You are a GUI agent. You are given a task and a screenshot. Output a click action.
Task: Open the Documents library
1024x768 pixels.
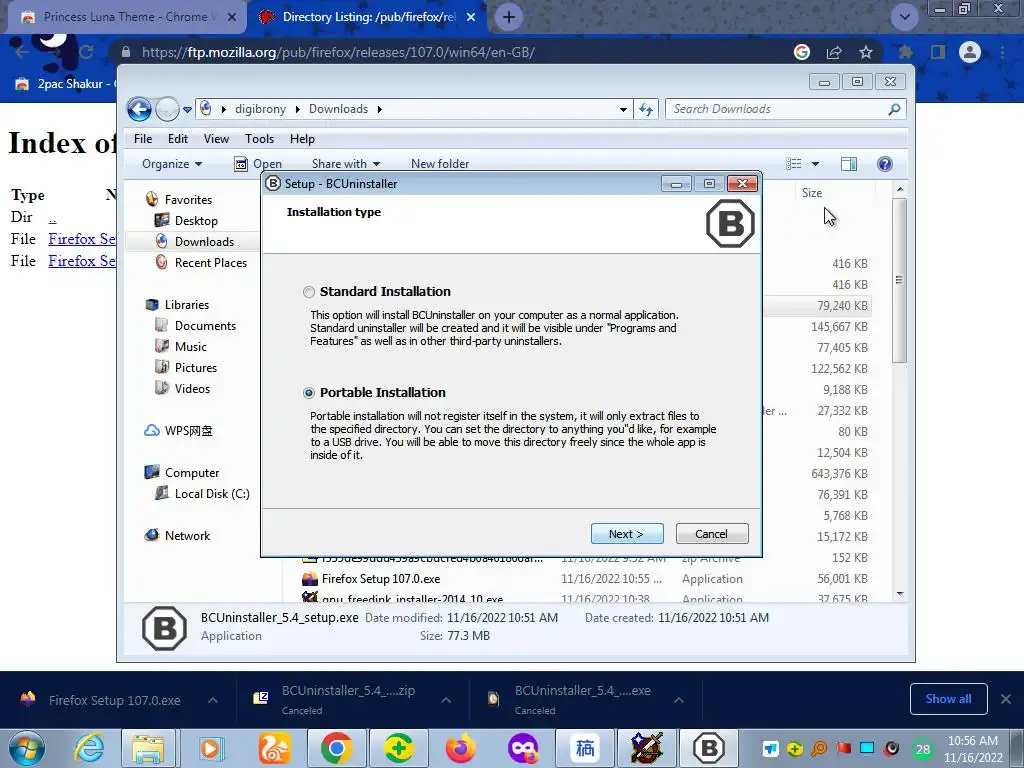[205, 326]
